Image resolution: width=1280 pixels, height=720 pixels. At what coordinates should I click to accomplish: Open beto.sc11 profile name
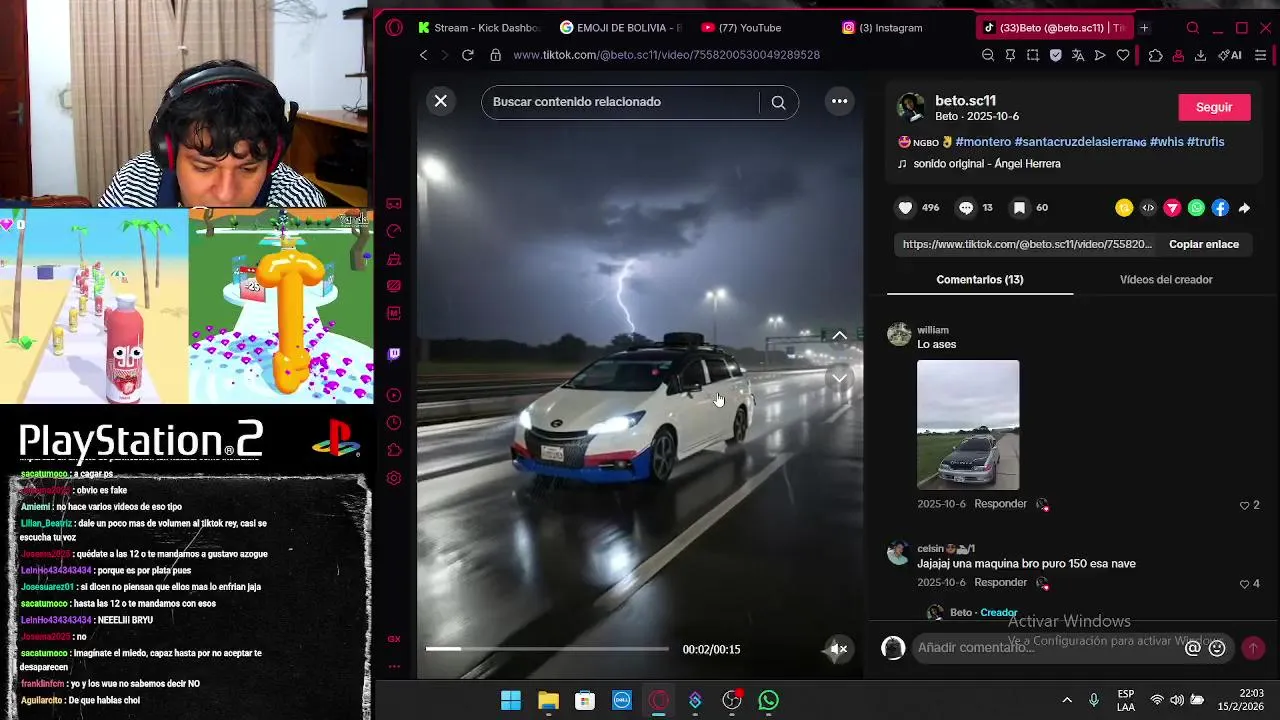[x=965, y=100]
